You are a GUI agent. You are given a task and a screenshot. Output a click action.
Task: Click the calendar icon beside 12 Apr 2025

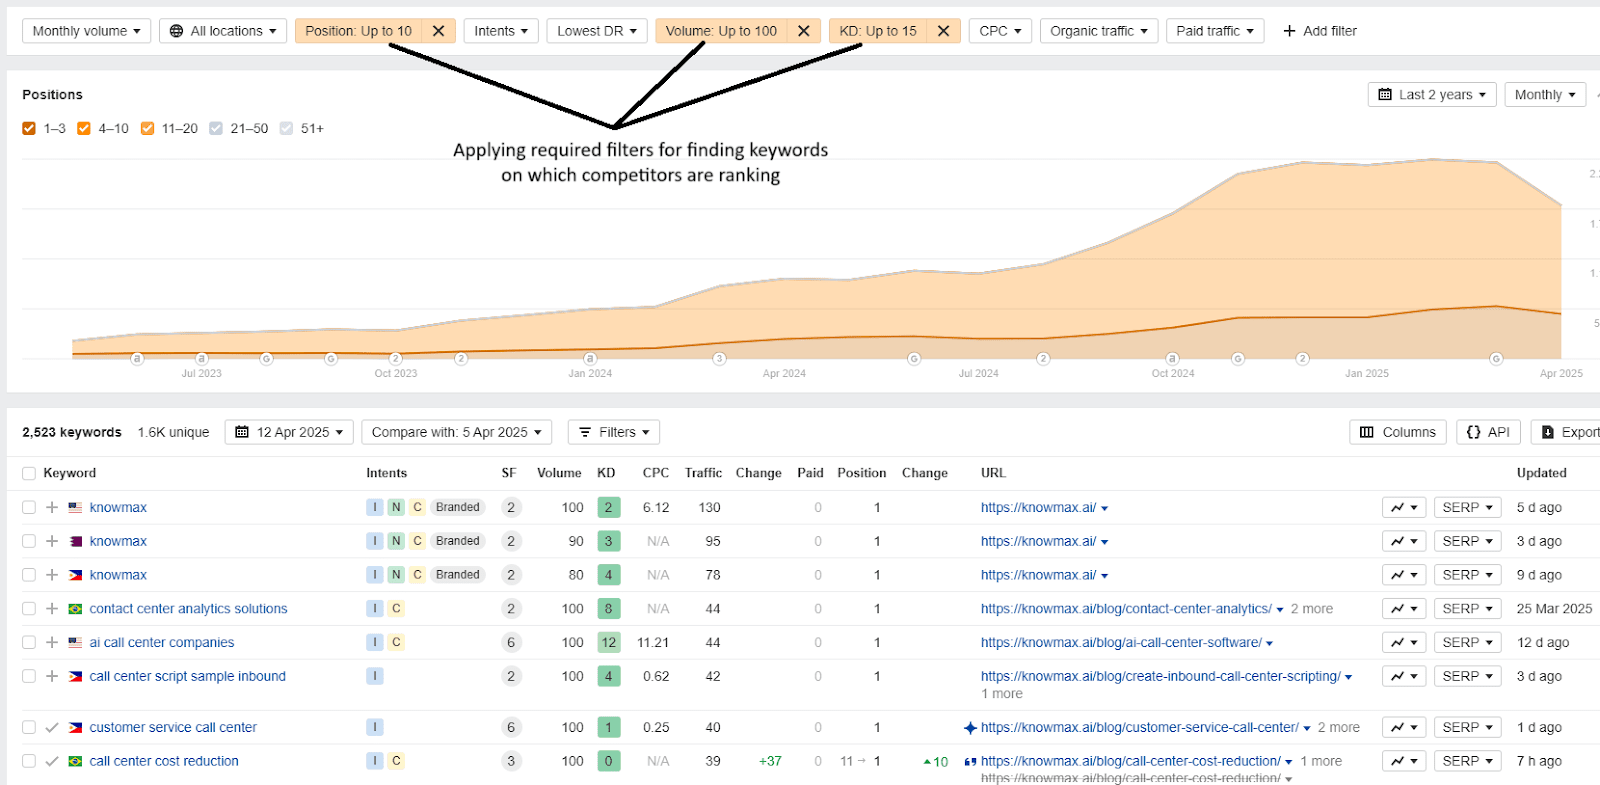pos(242,432)
